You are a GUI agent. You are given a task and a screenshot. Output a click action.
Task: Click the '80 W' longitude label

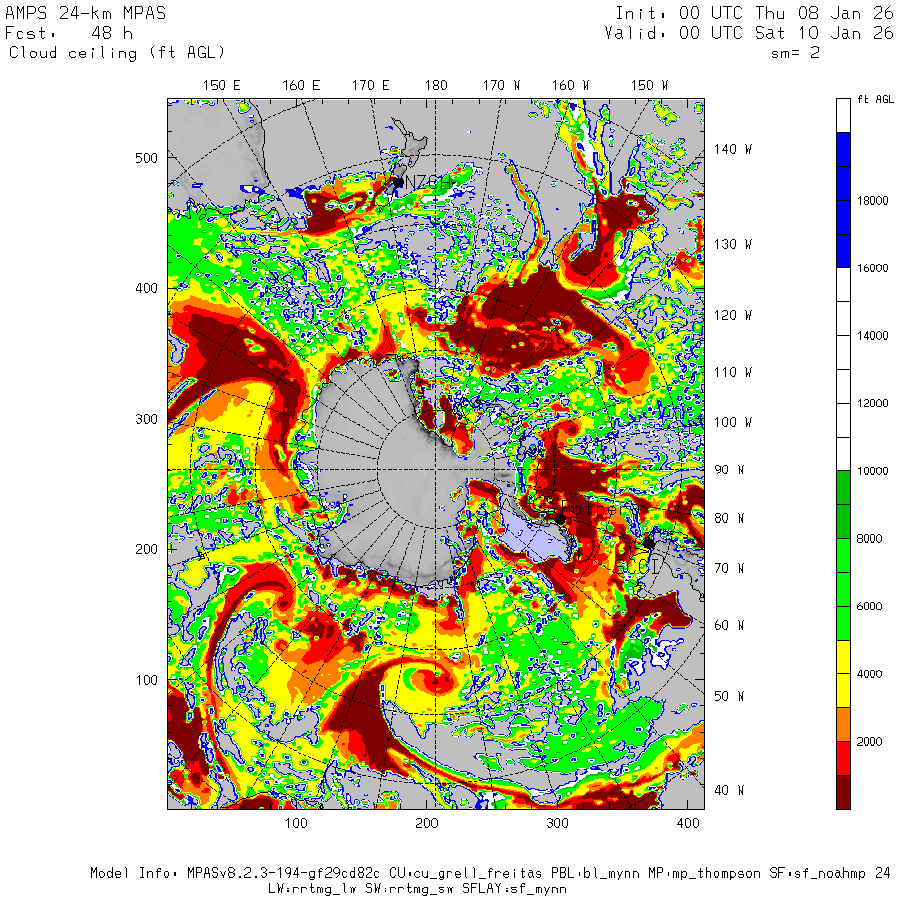pos(729,518)
